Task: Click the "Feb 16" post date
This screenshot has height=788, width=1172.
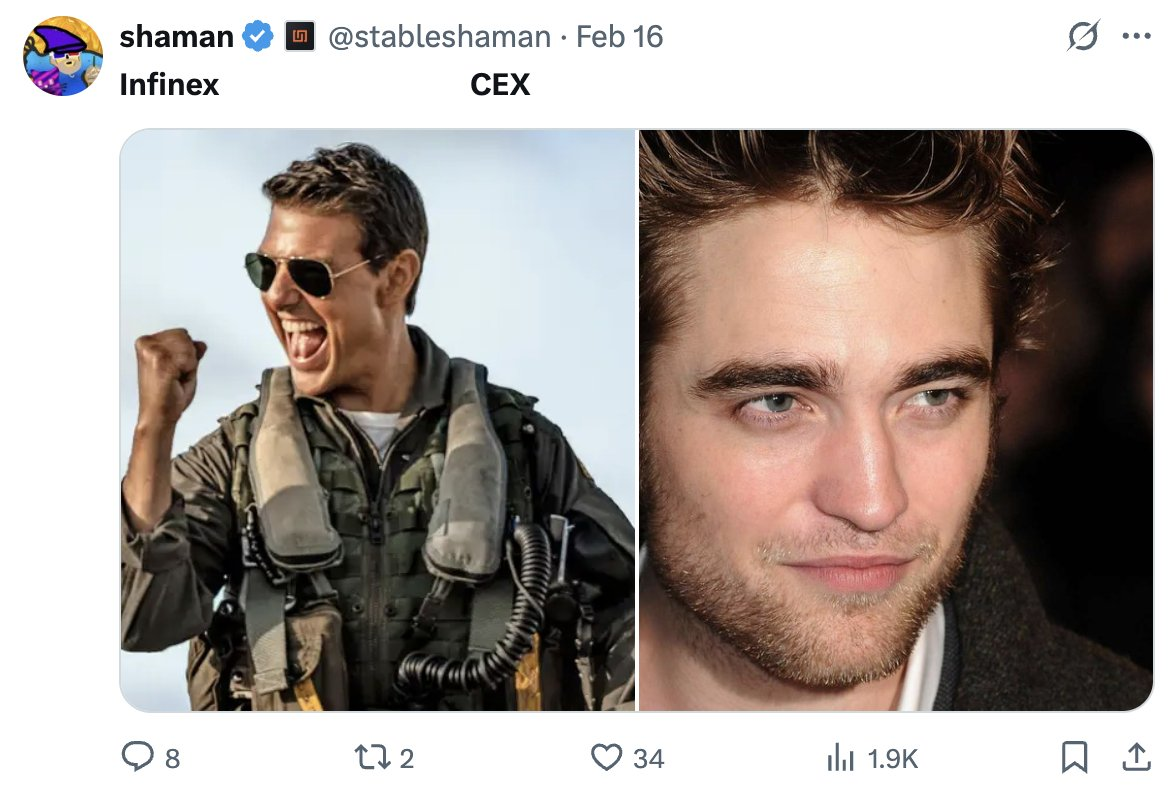Action: tap(620, 37)
